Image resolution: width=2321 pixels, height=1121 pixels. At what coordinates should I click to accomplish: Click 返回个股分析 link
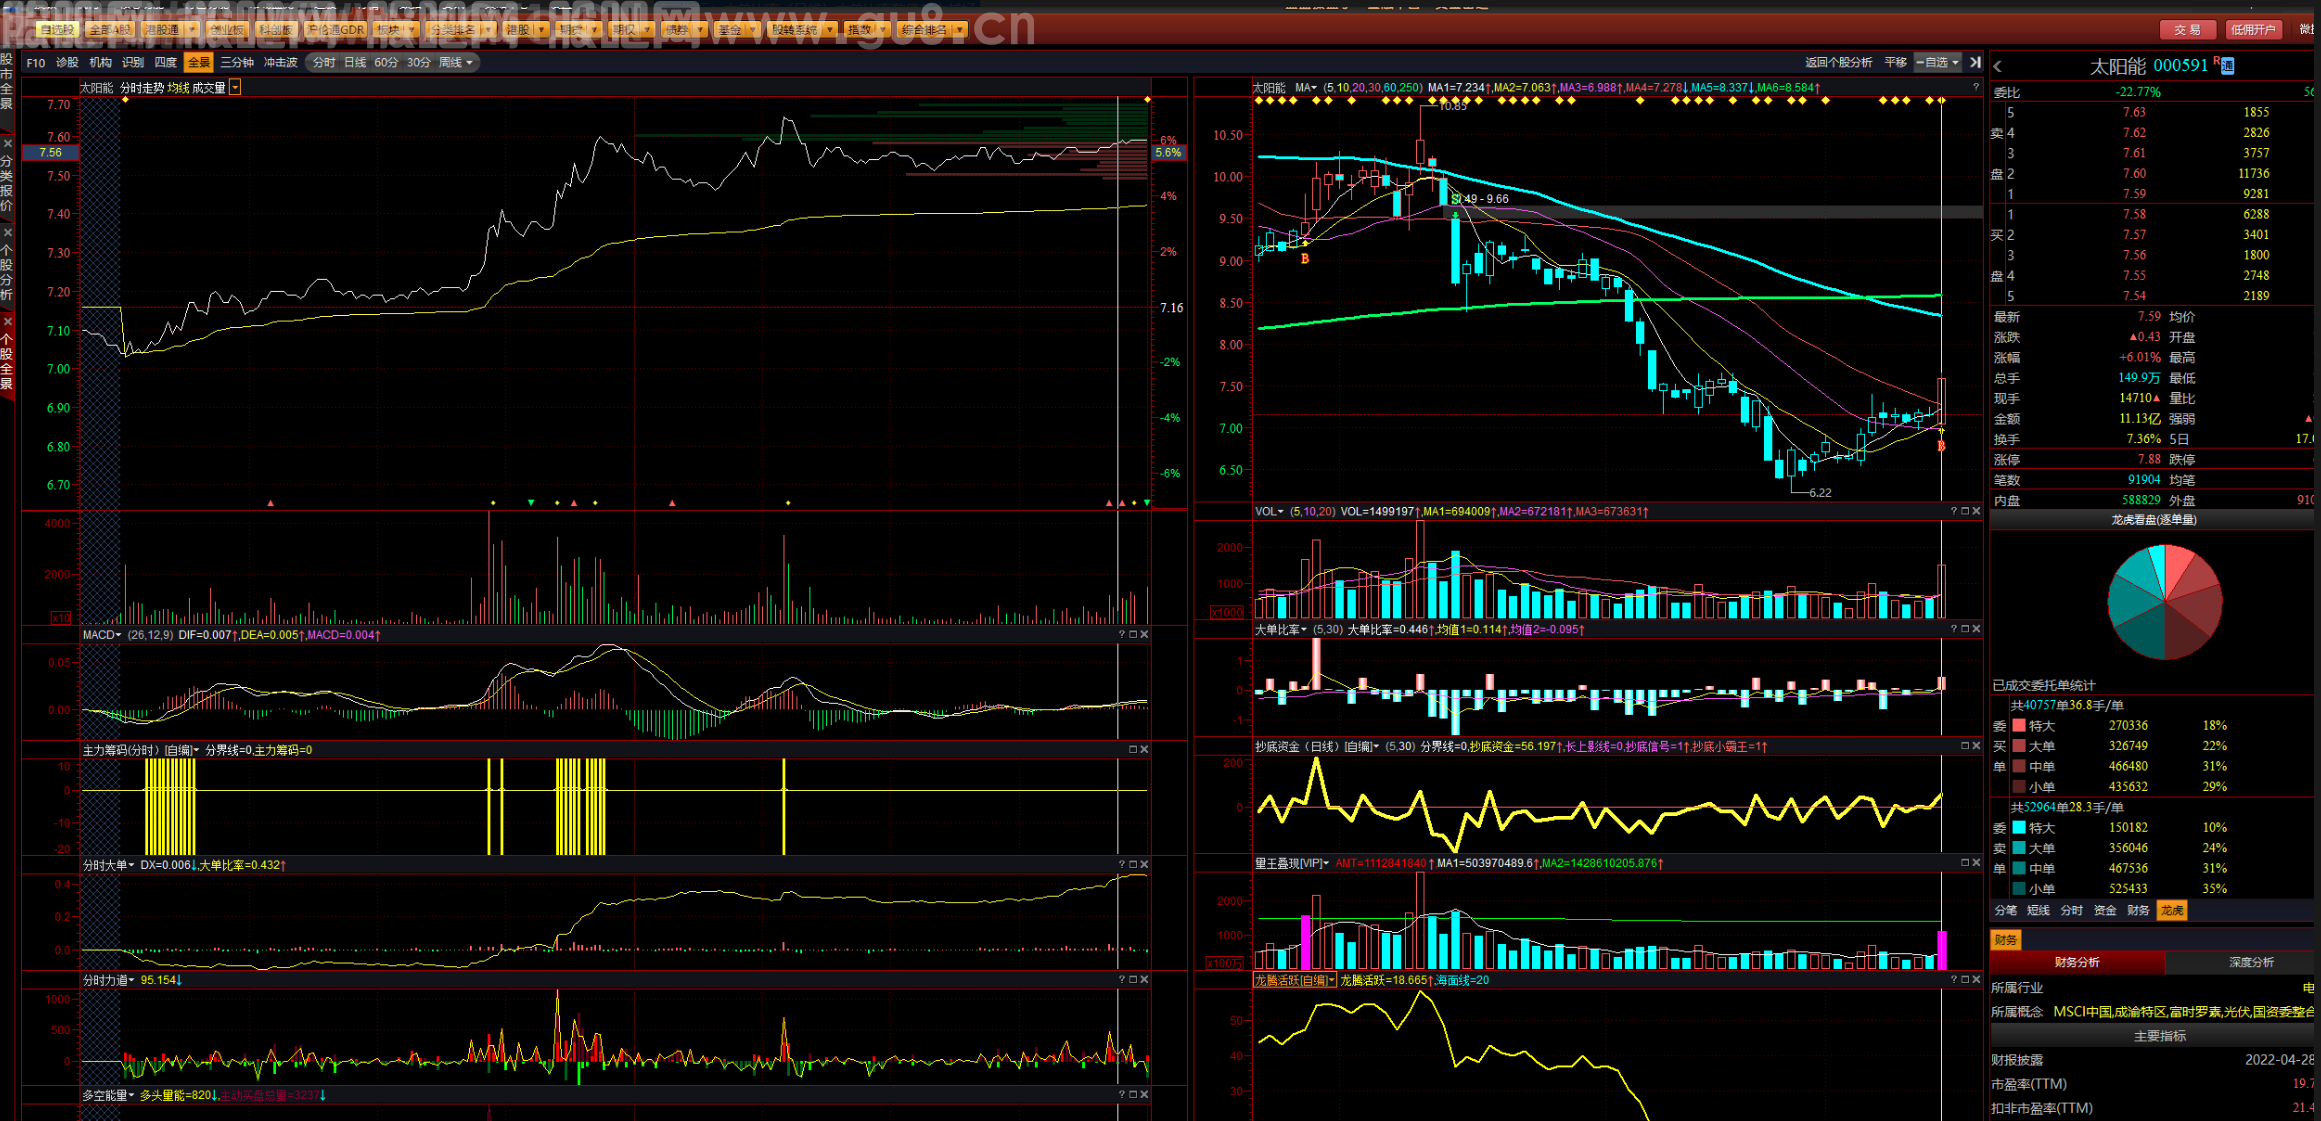[x=1838, y=63]
